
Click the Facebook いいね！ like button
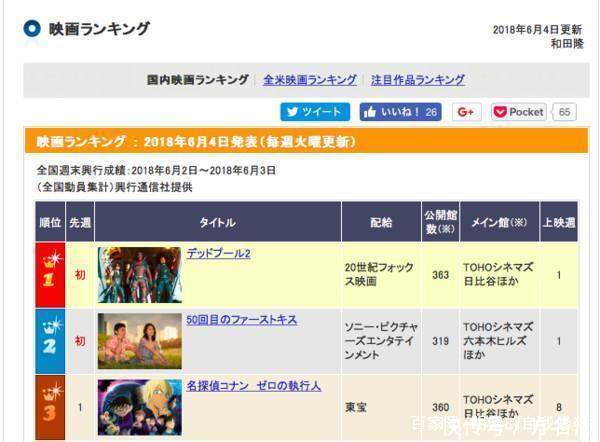400,112
